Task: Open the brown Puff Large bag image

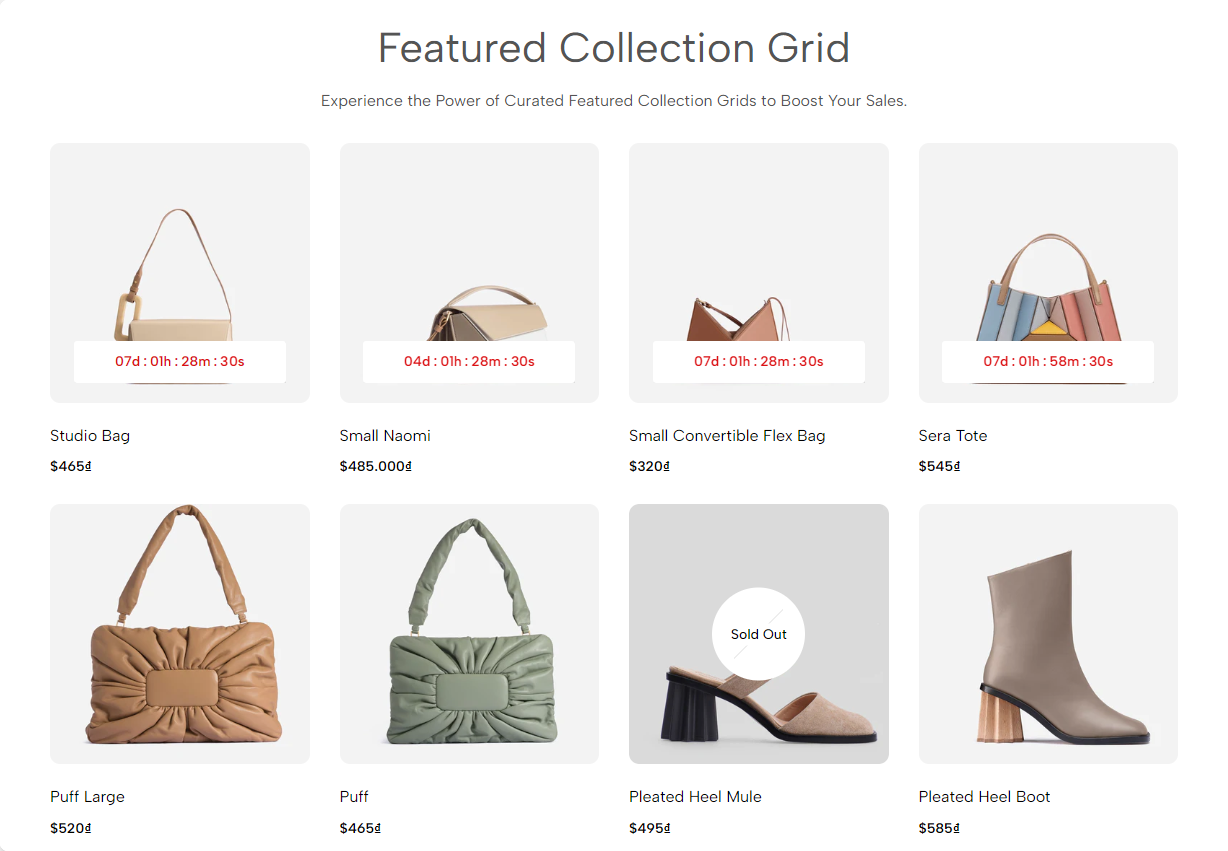Action: coord(180,634)
